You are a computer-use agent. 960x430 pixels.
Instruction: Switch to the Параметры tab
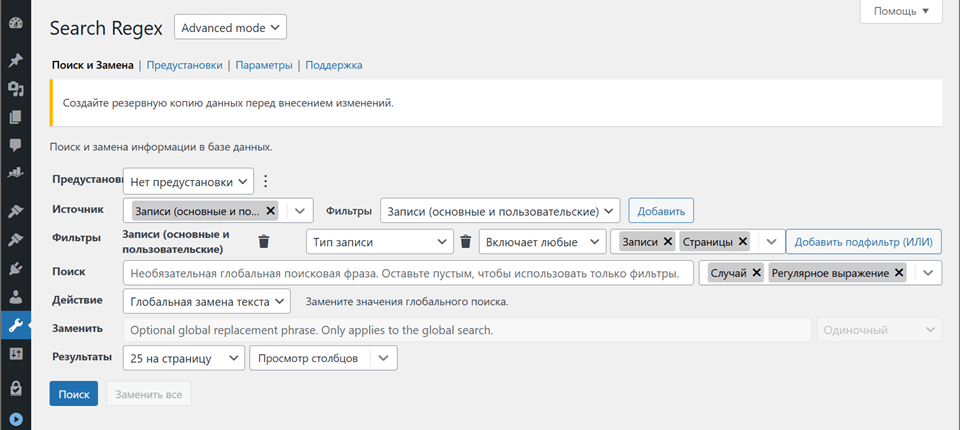coord(264,65)
